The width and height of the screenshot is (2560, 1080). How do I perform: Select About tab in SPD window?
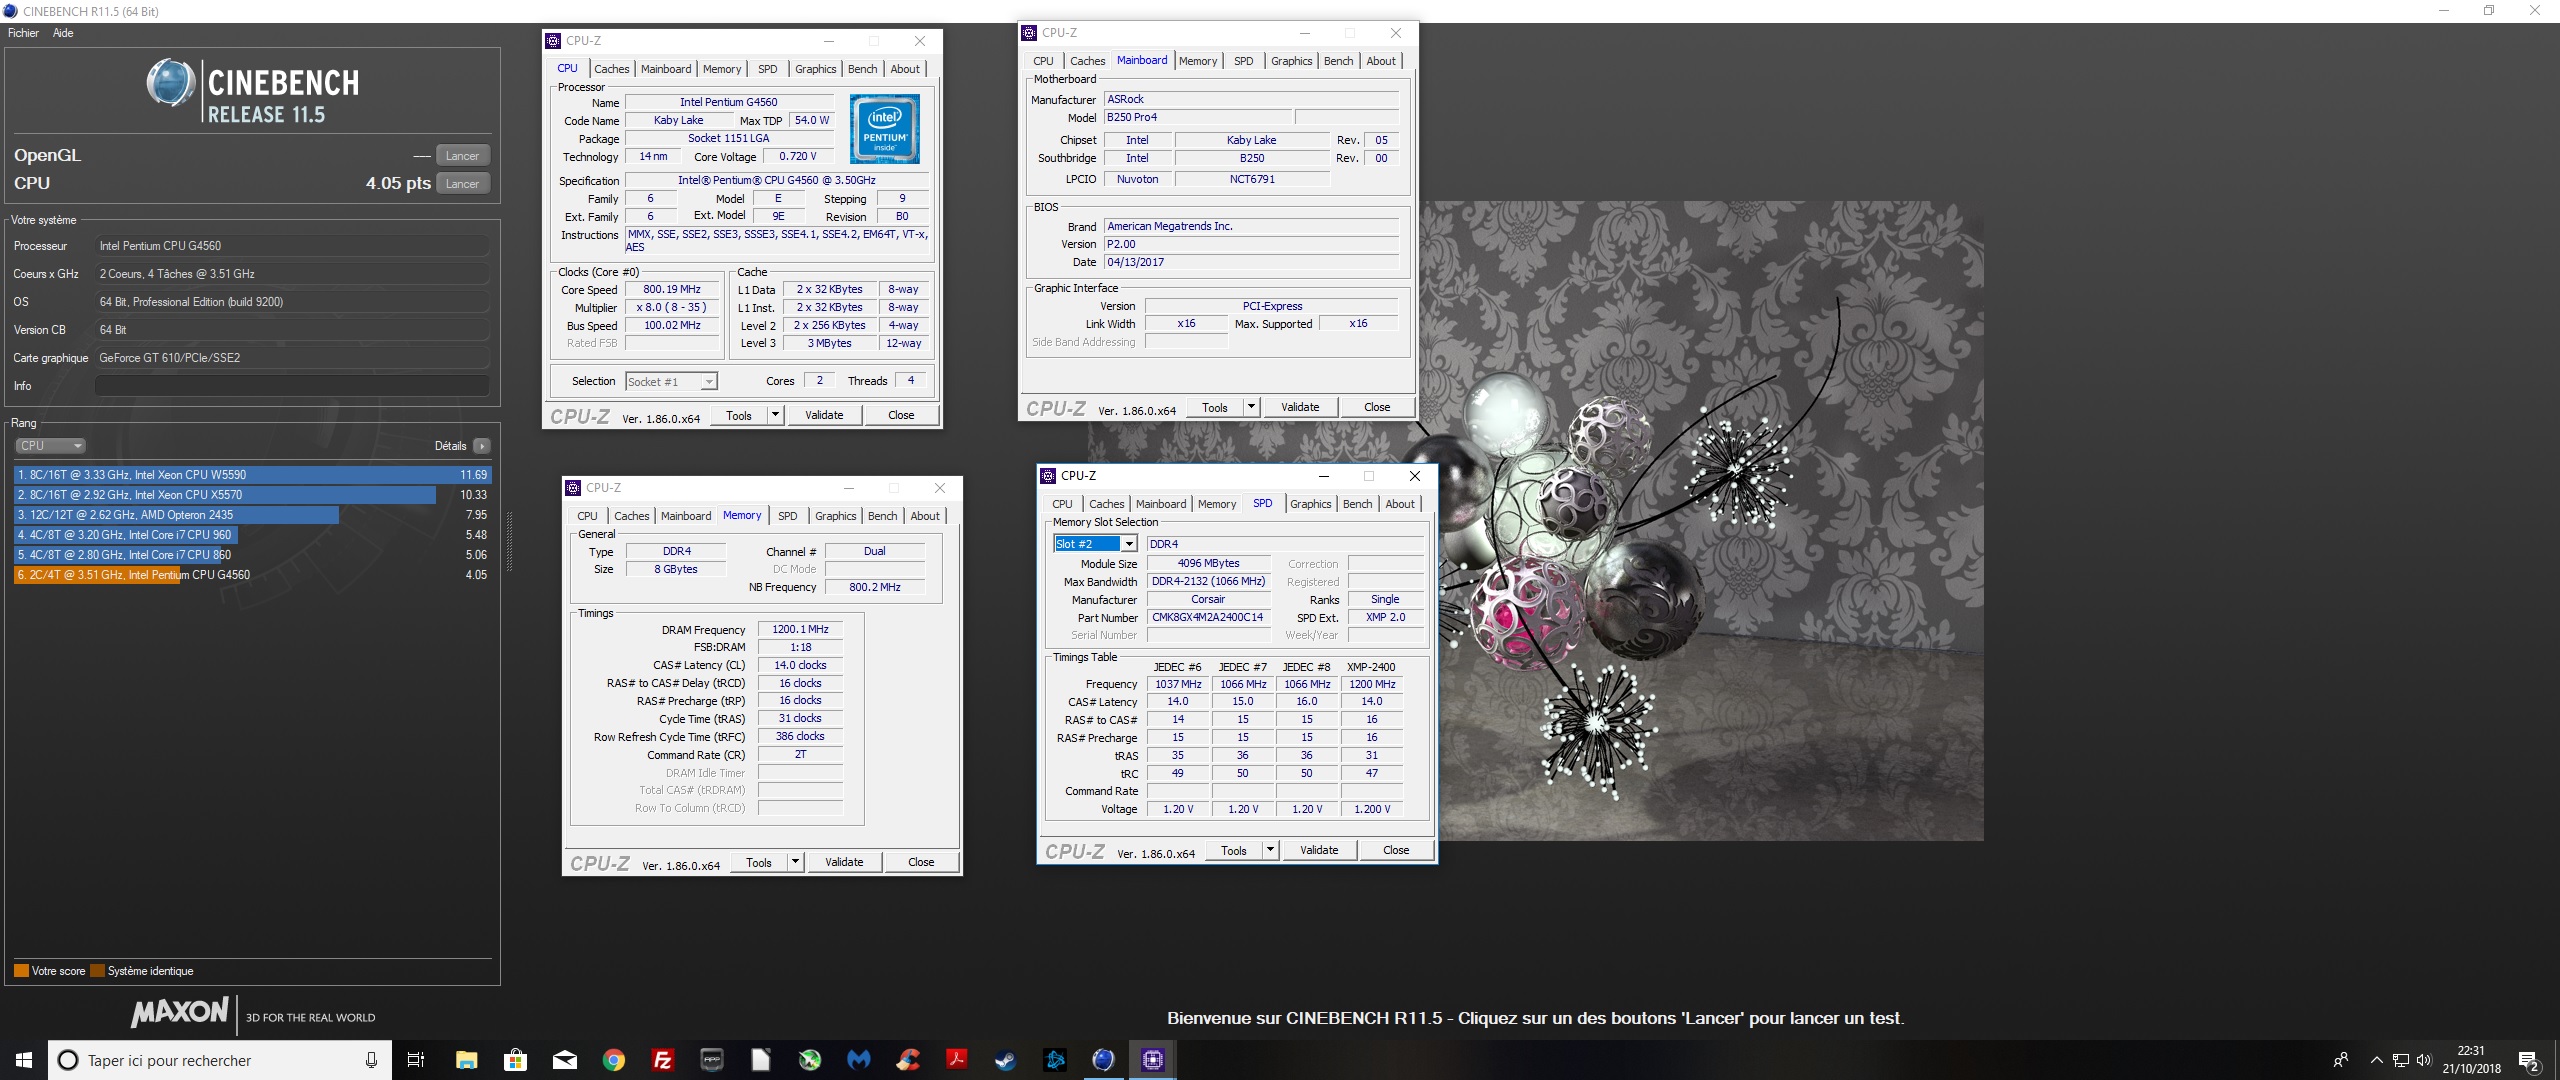[1400, 504]
